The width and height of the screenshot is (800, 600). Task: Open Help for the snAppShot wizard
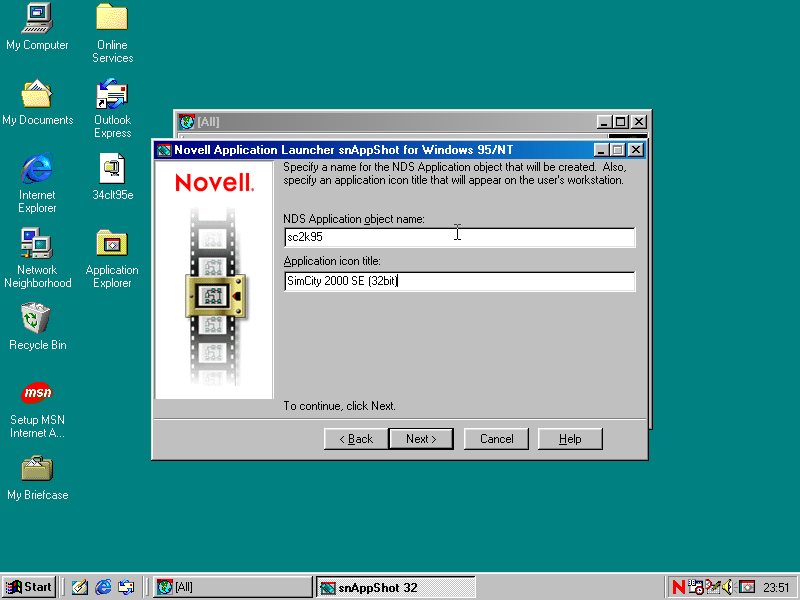pyautogui.click(x=570, y=439)
